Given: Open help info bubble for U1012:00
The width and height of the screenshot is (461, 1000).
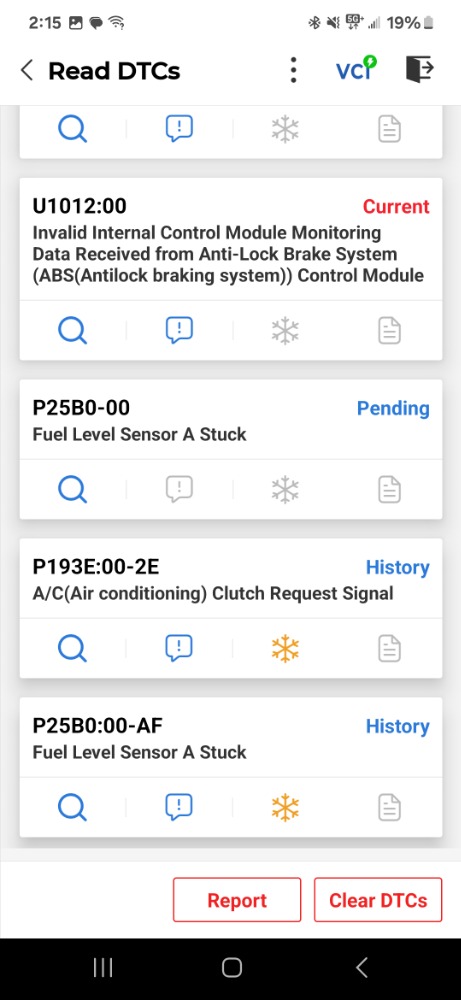Looking at the screenshot, I should click(179, 330).
